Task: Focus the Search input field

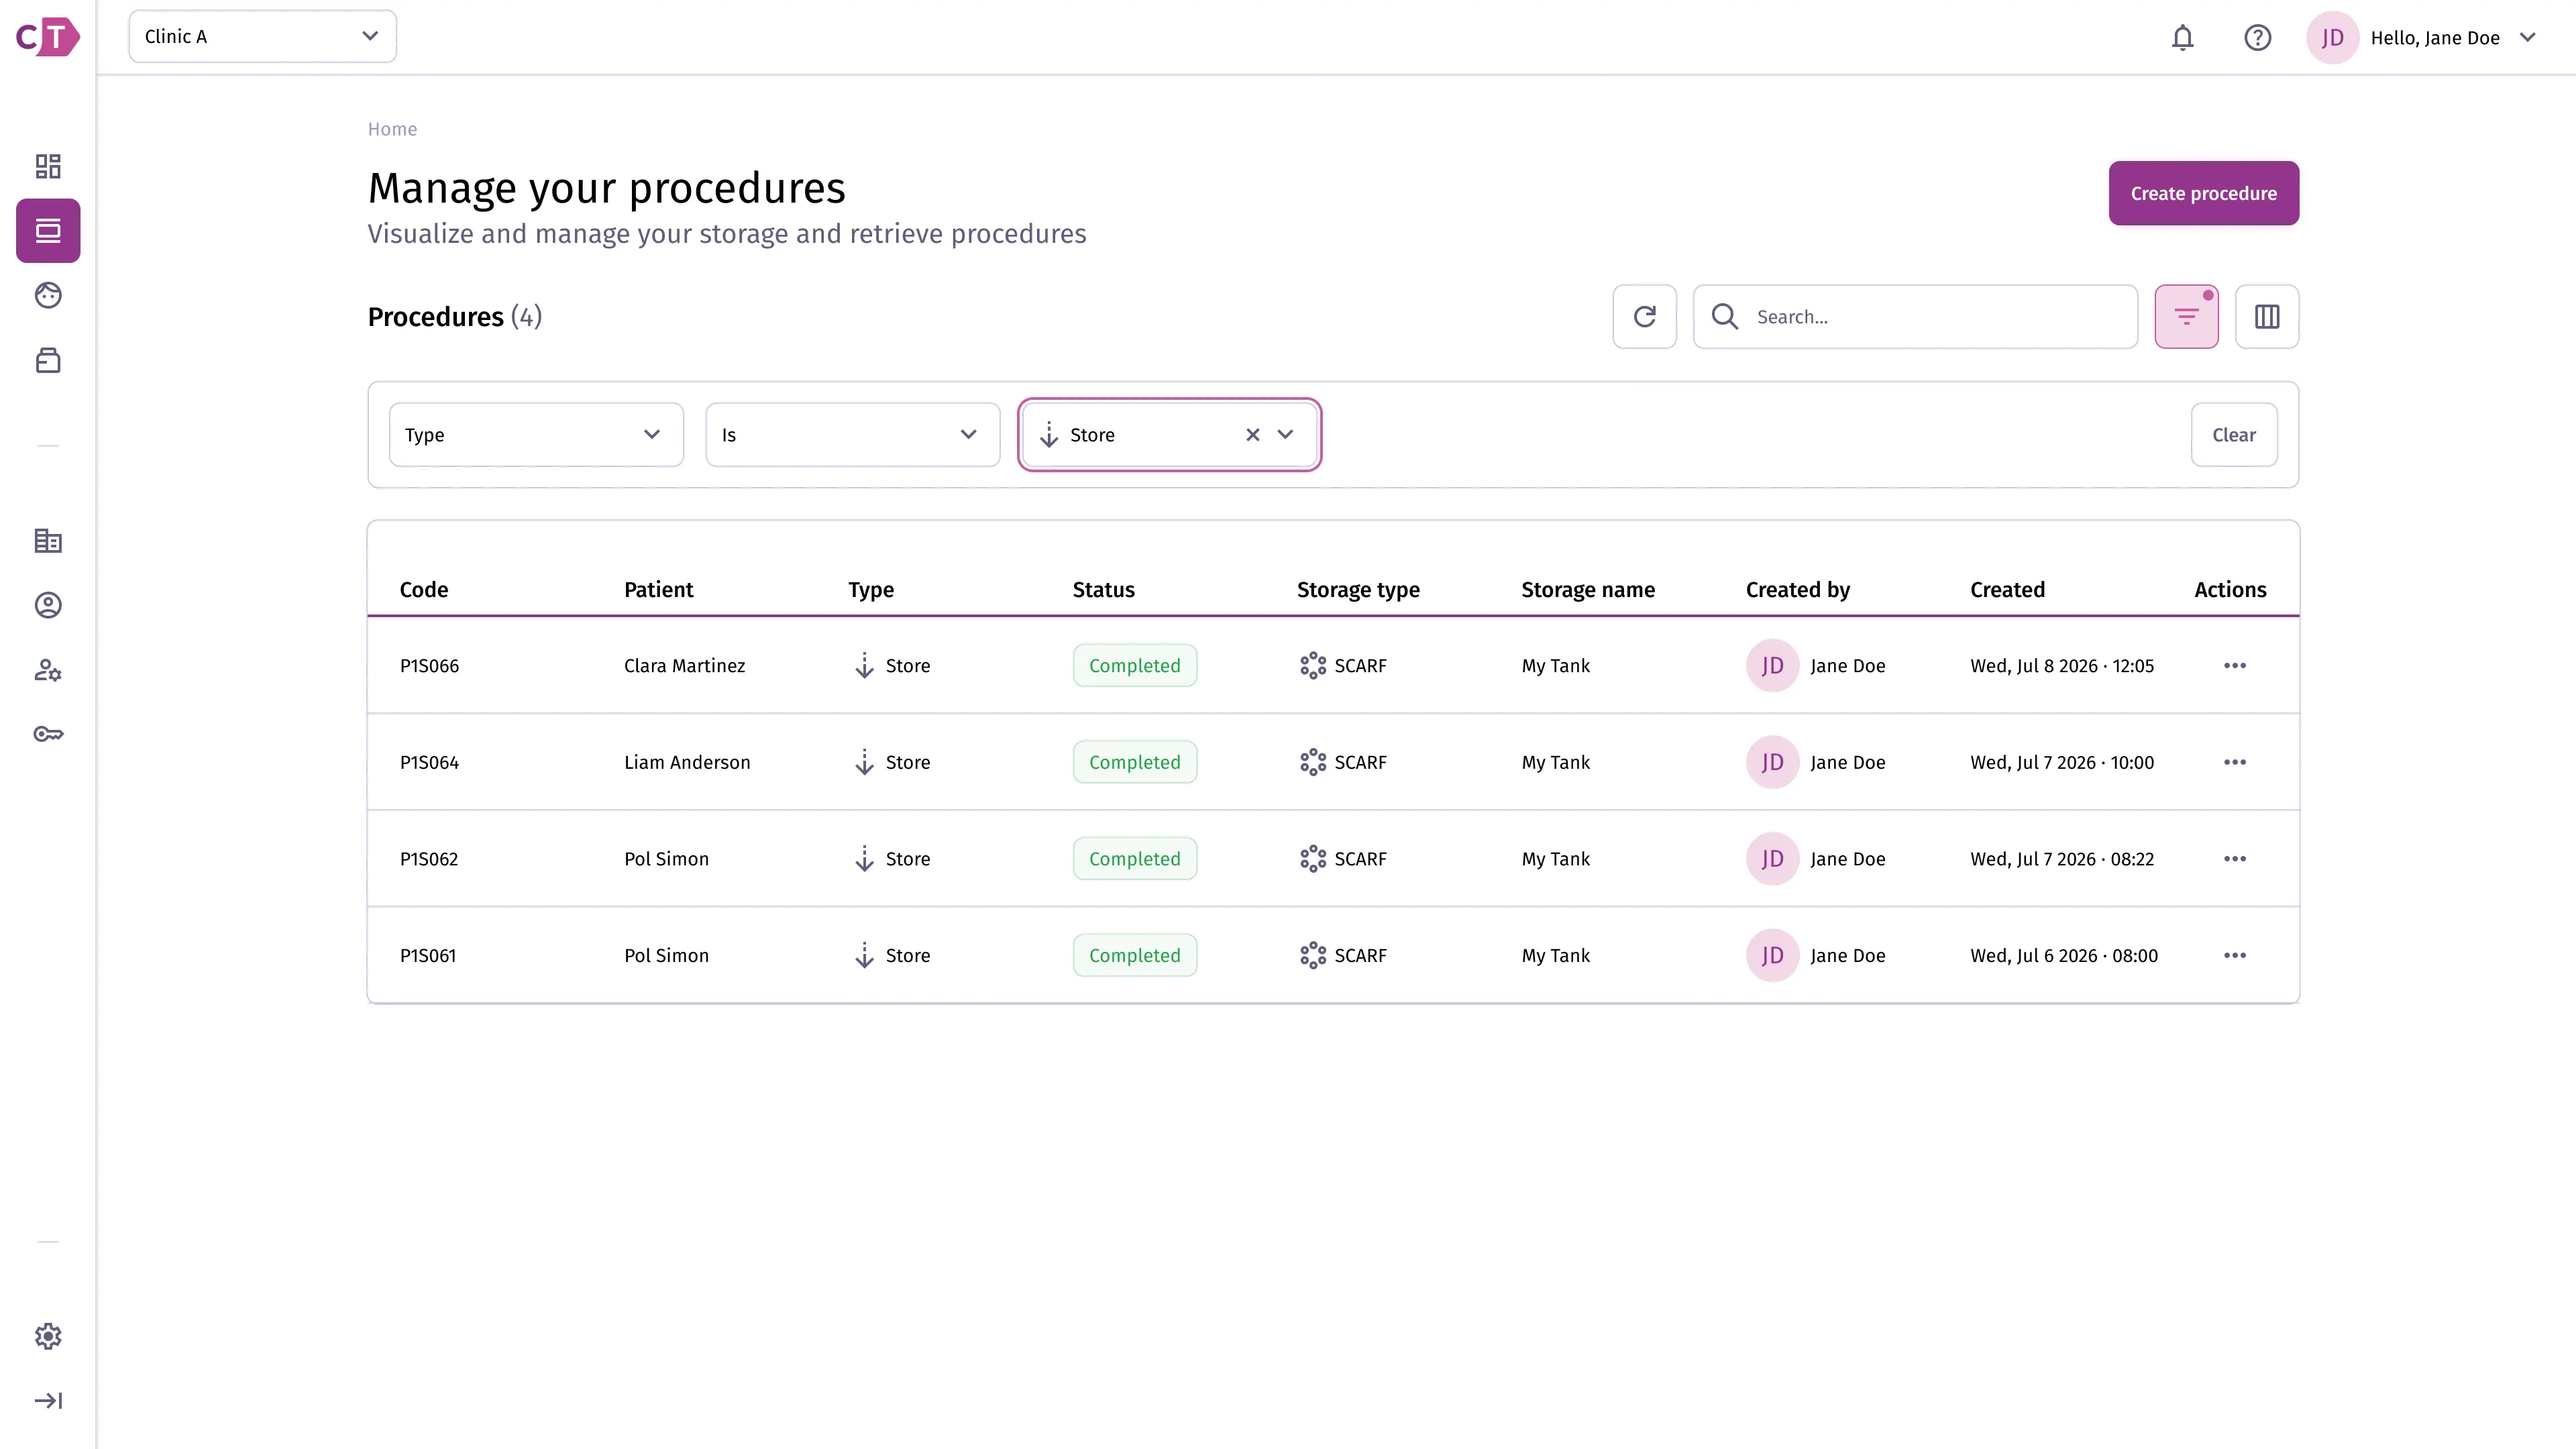Action: [x=1916, y=317]
